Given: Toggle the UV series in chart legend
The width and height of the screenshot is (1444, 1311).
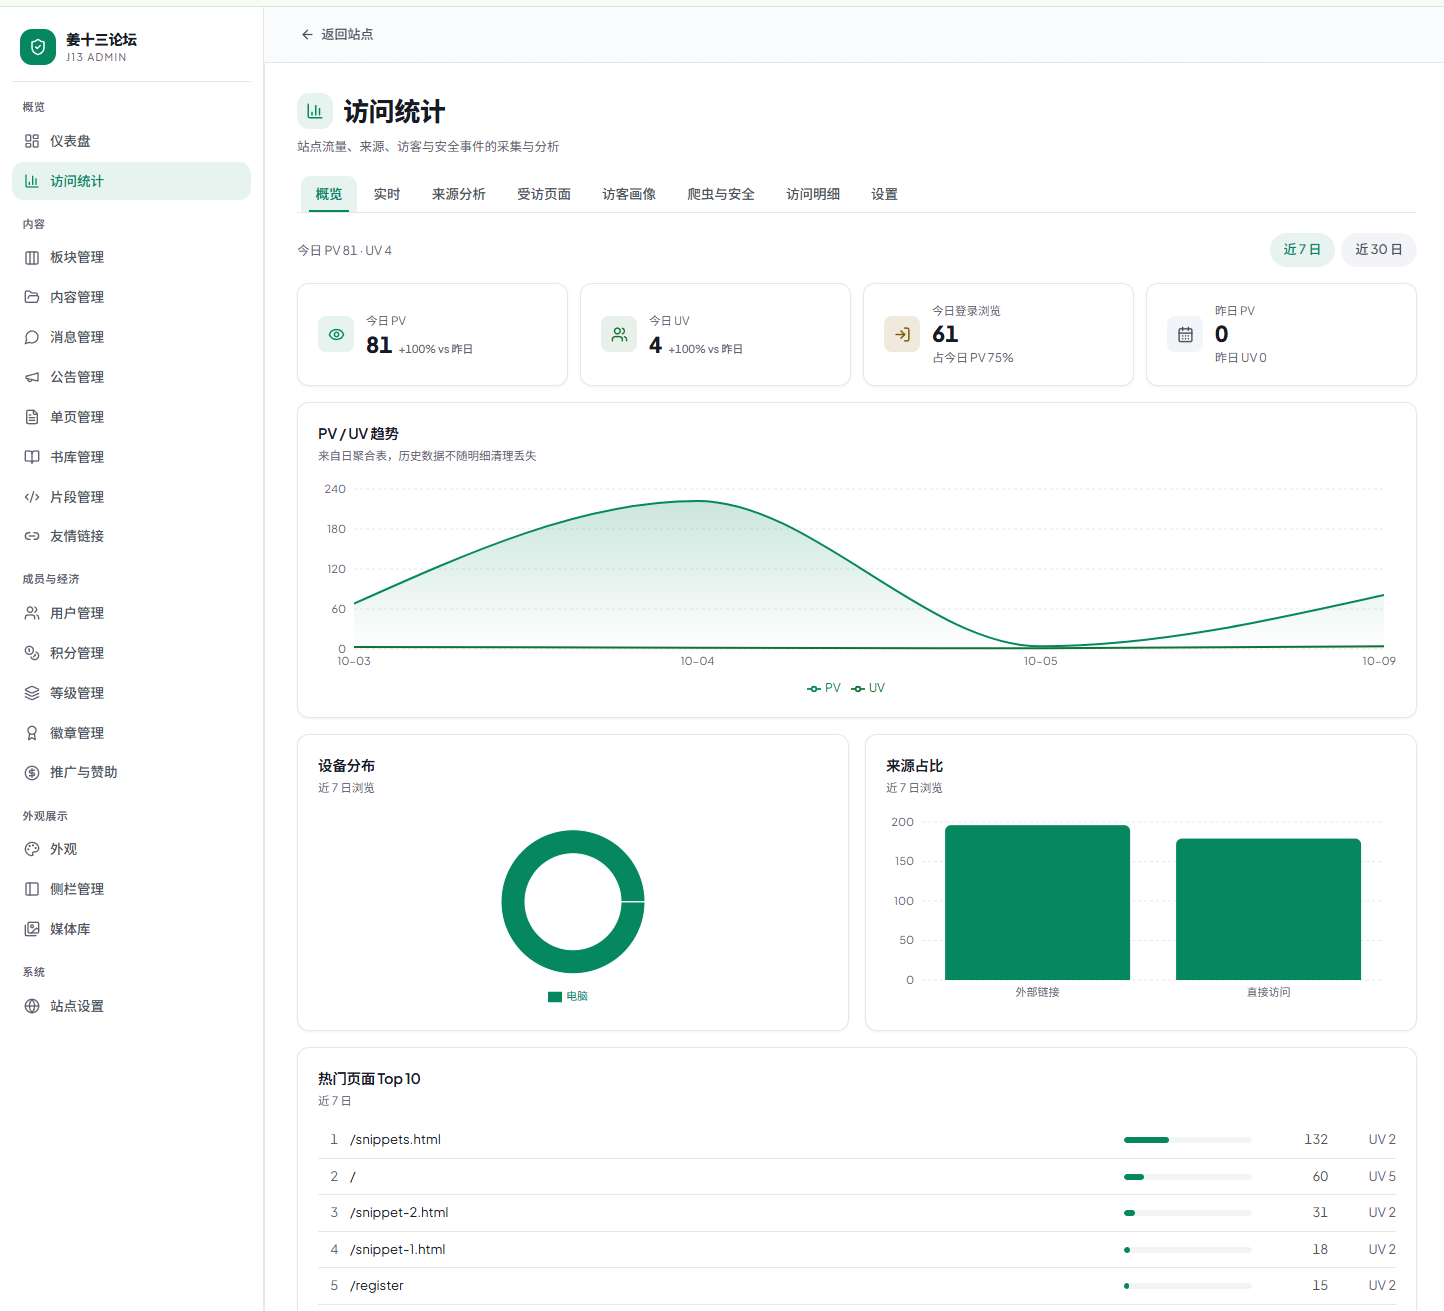Looking at the screenshot, I should point(868,688).
